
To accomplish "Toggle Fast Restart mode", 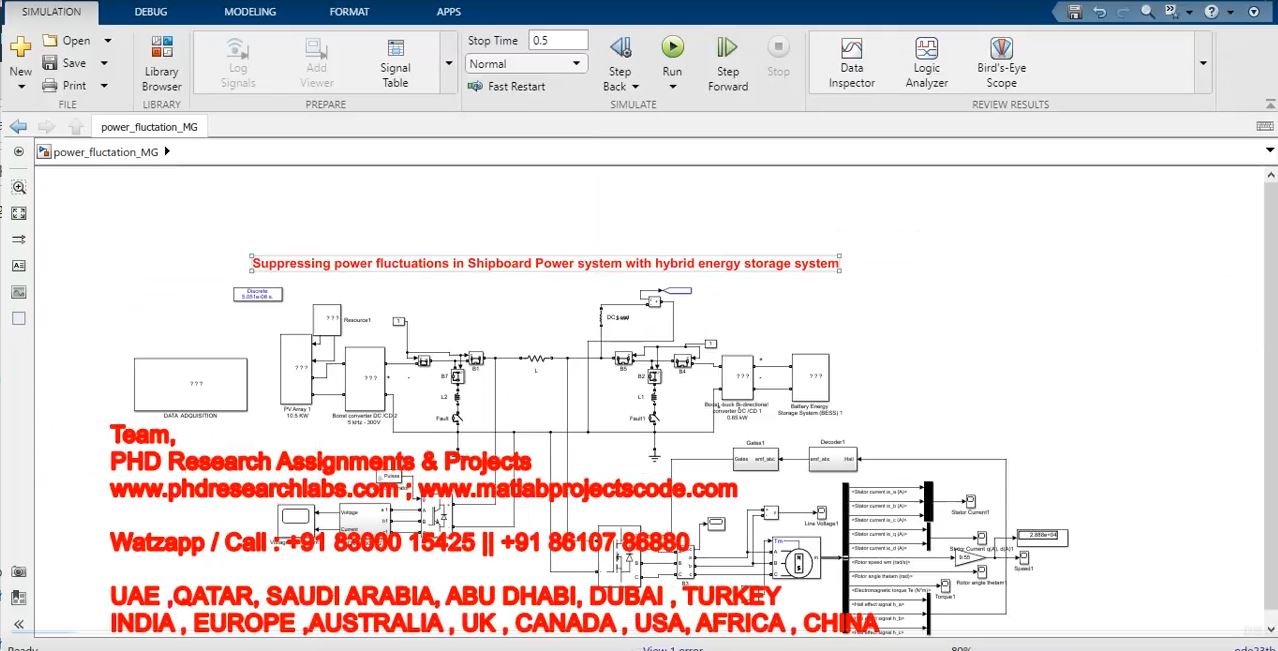I will coord(507,87).
